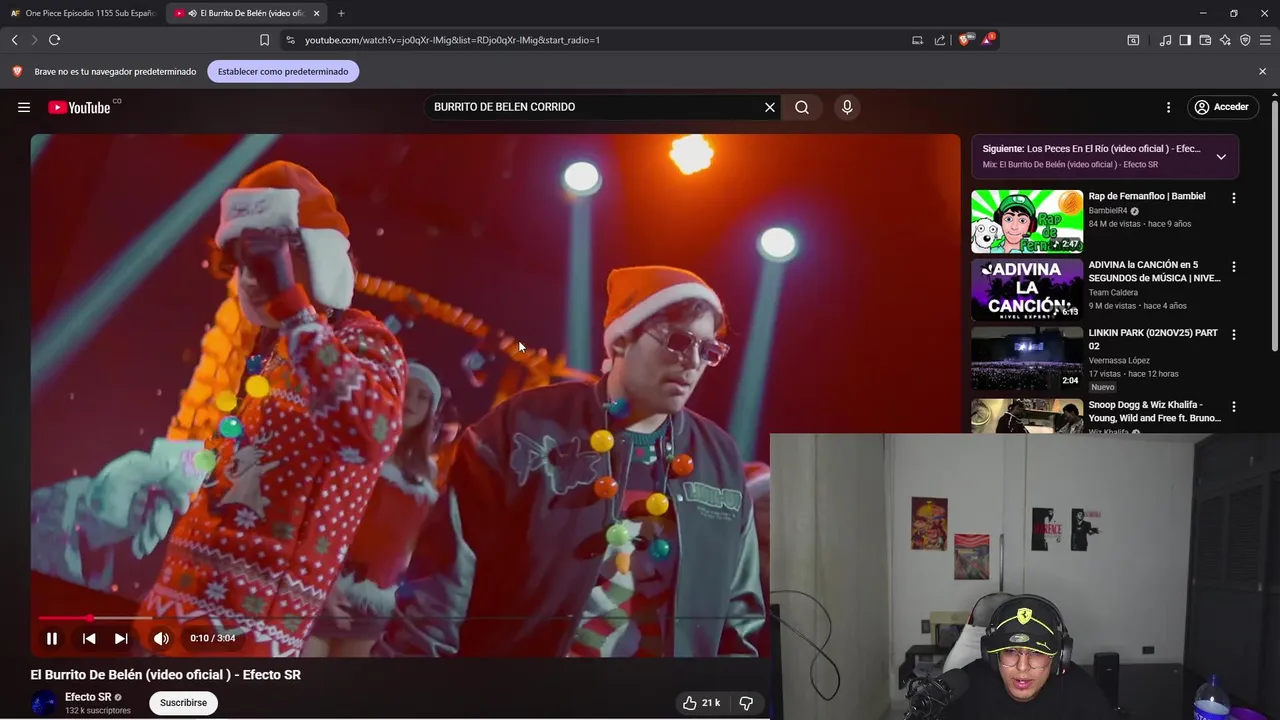
Task: Click the page vertical scrollbar
Action: (x=1275, y=225)
